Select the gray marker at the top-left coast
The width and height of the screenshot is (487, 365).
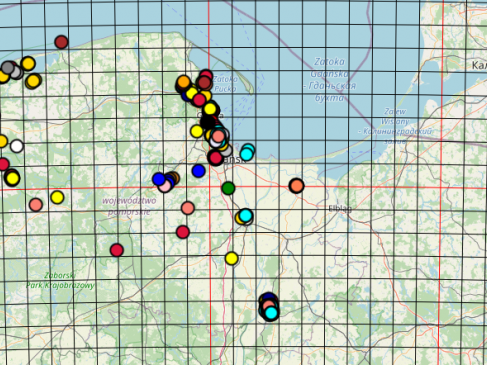click(8, 68)
